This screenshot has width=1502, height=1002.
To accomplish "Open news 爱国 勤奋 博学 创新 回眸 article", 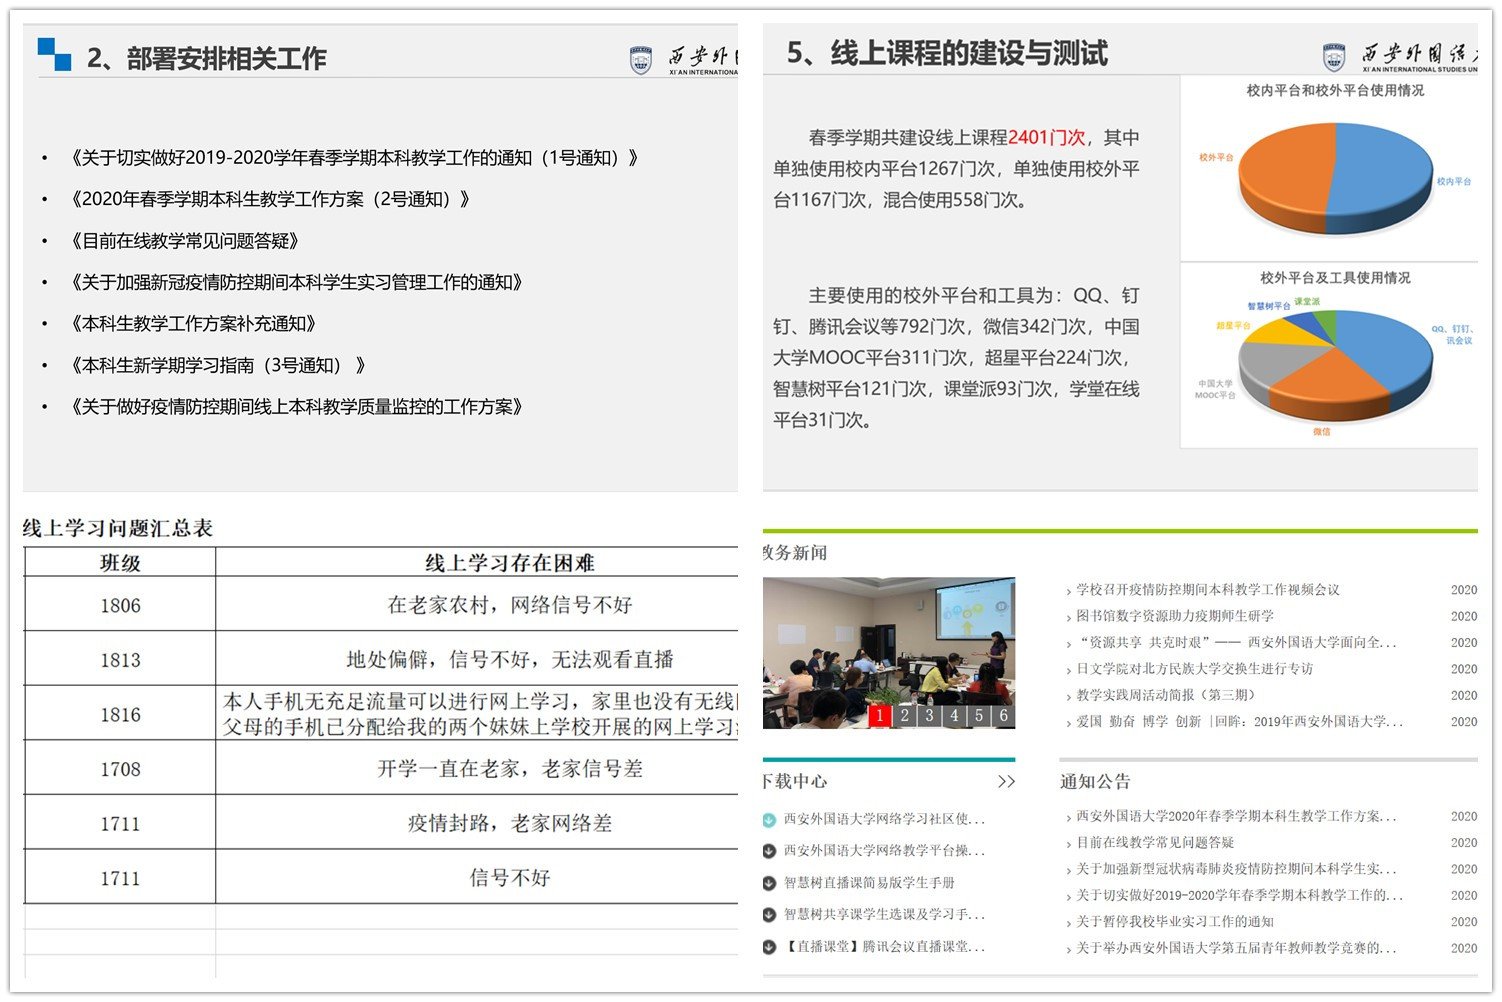I will 1239,721.
